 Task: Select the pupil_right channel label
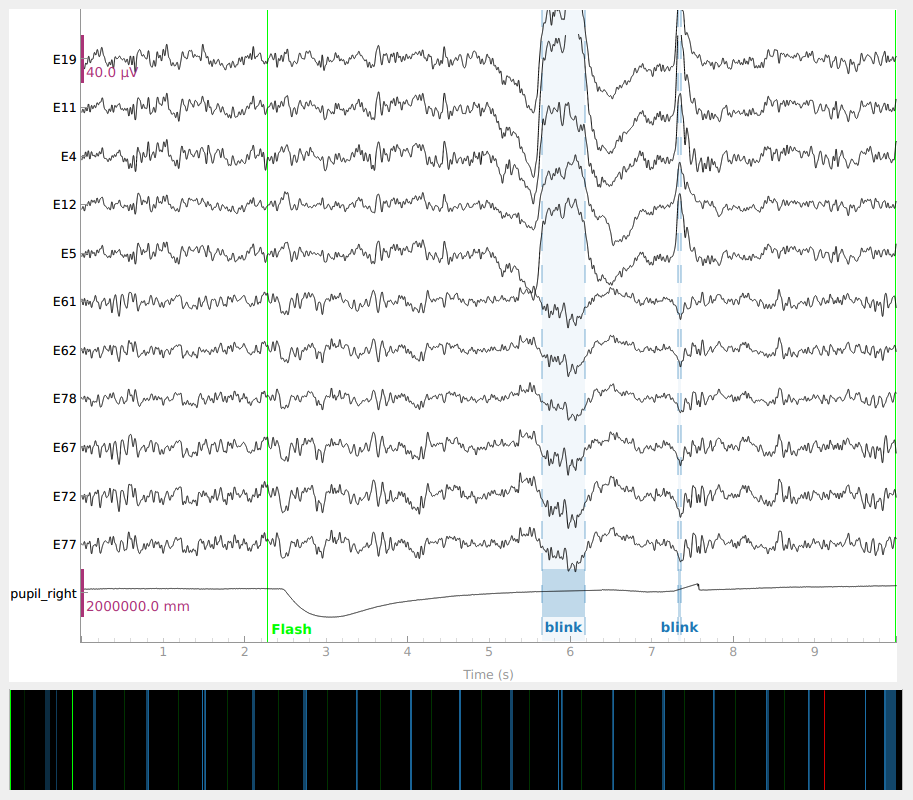pyautogui.click(x=43, y=593)
